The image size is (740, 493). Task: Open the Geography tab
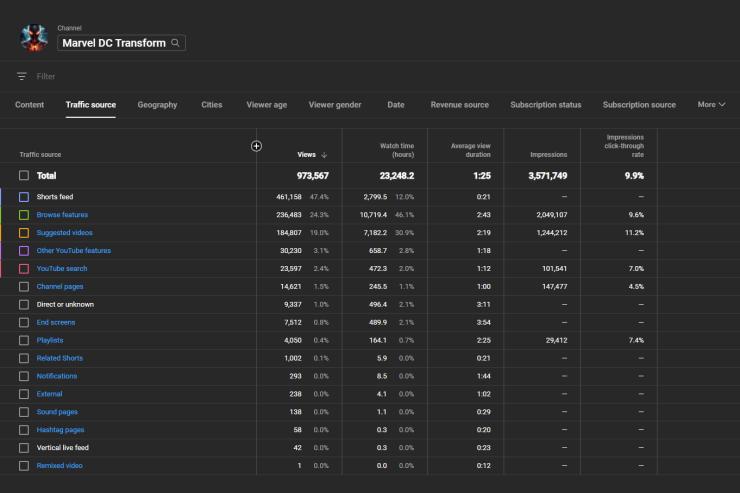[157, 105]
